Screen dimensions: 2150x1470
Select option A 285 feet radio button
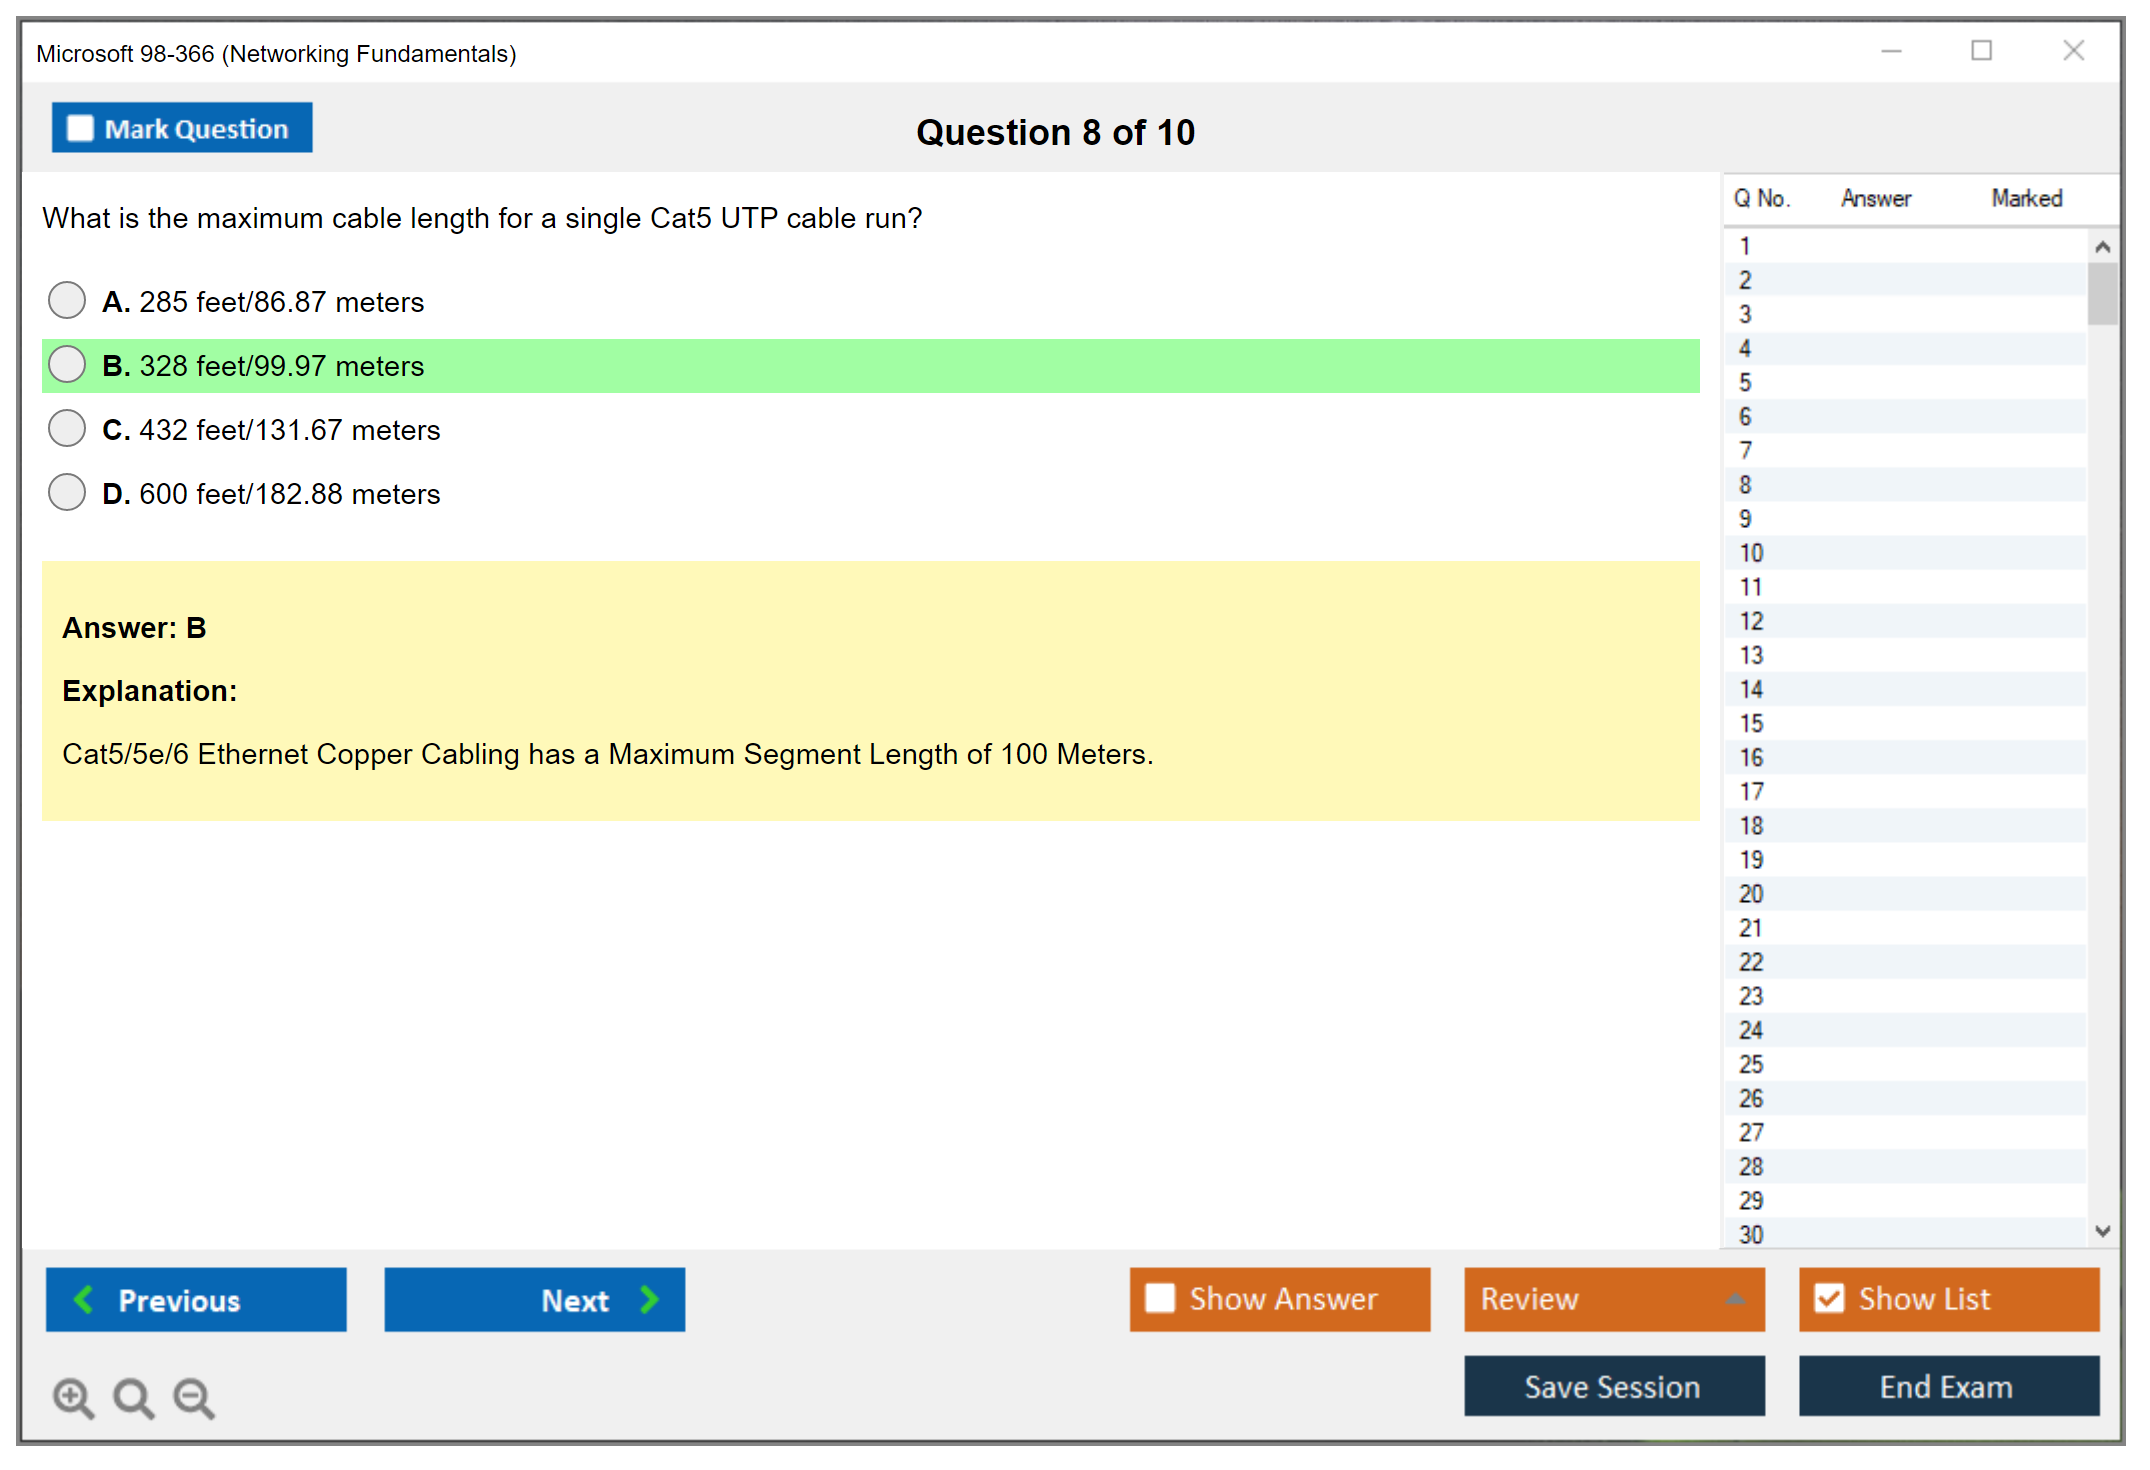pyautogui.click(x=67, y=300)
